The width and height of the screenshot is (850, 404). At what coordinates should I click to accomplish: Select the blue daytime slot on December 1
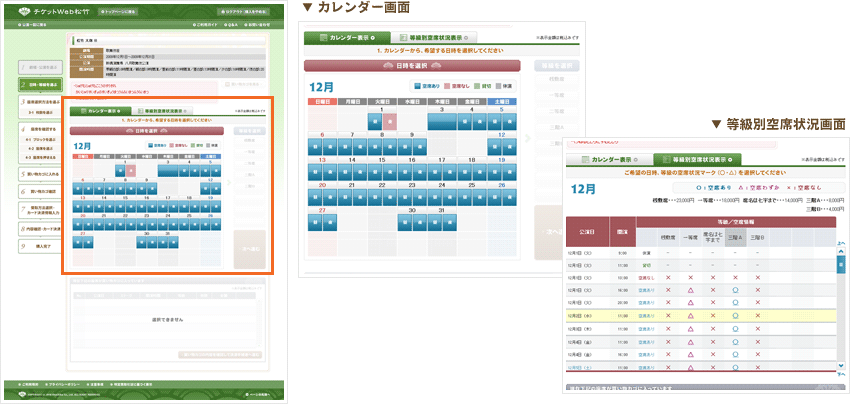(x=374, y=121)
